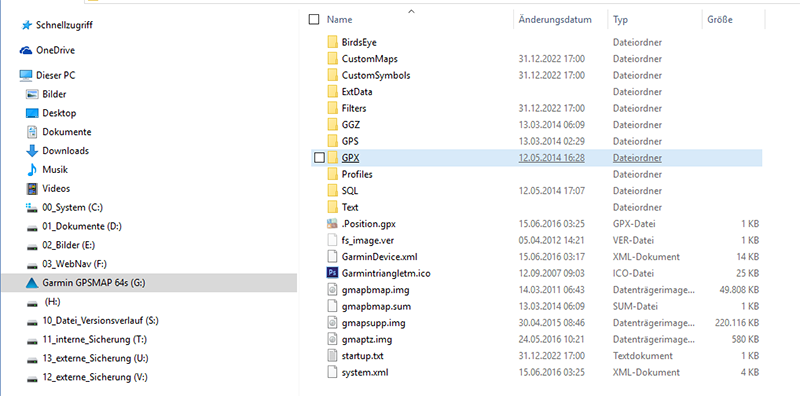Click the GPX-Datei type cell
The image size is (800, 396).
[634, 224]
